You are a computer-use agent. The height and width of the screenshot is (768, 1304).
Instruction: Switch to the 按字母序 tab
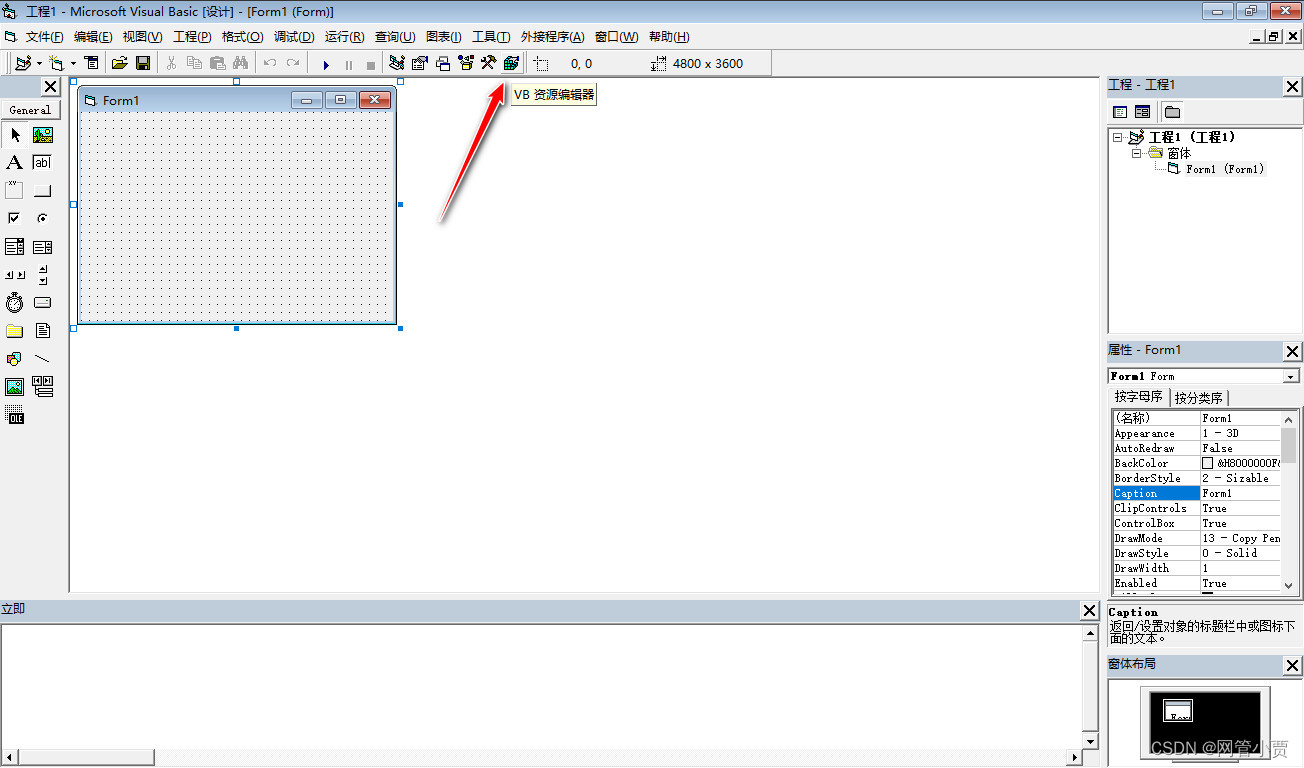[x=1139, y=397]
